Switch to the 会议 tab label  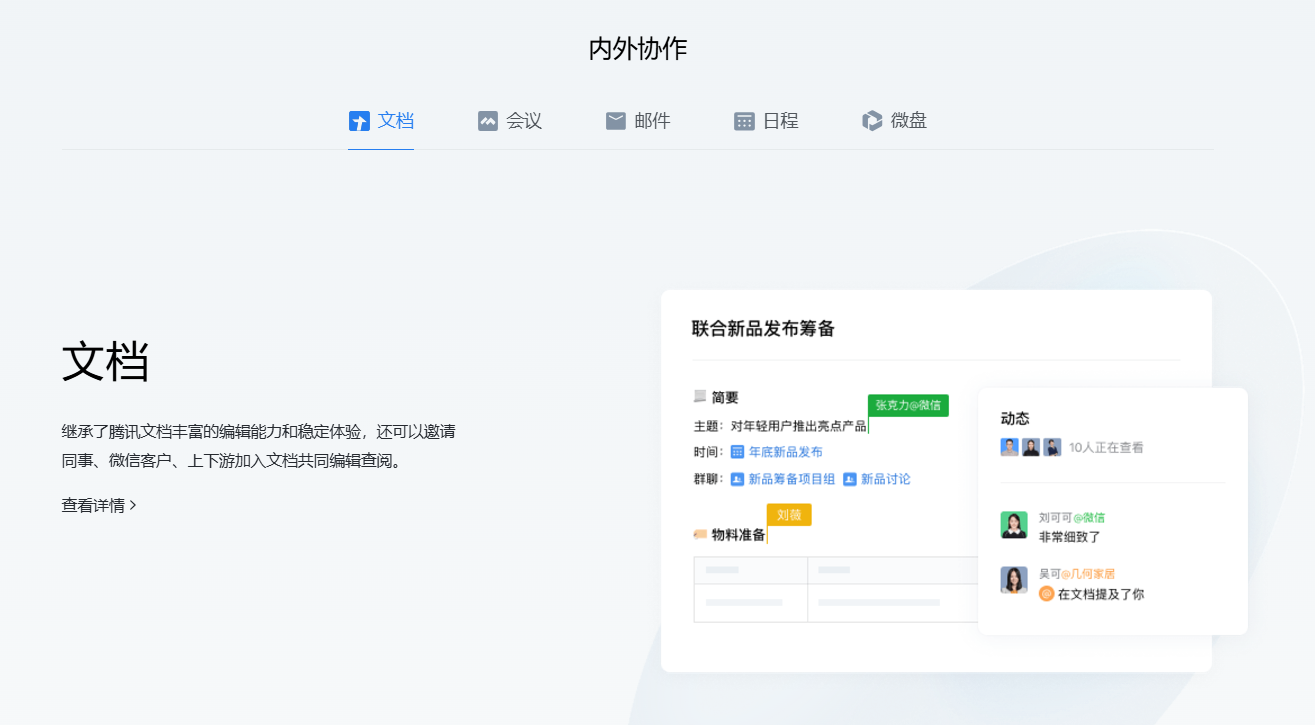pos(524,121)
